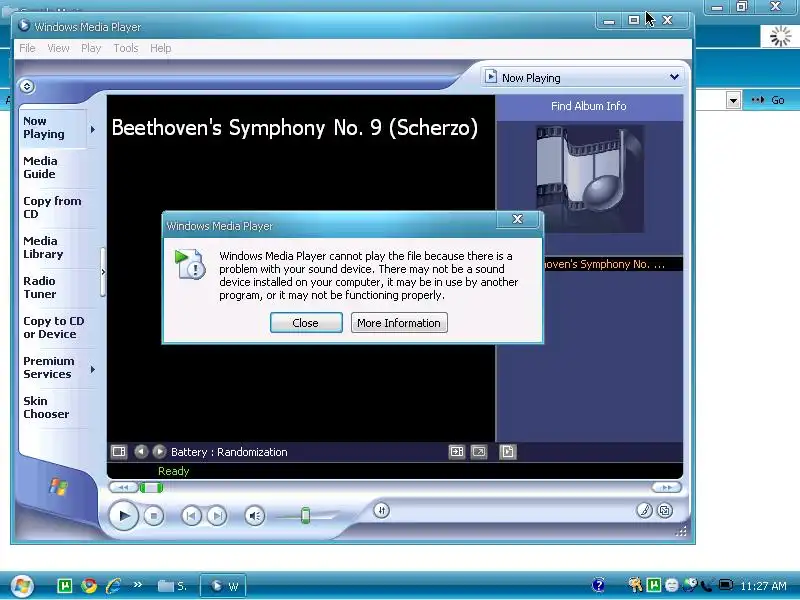Toggle the playlist pane icon
The height and width of the screenshot is (600, 800).
[508, 452]
